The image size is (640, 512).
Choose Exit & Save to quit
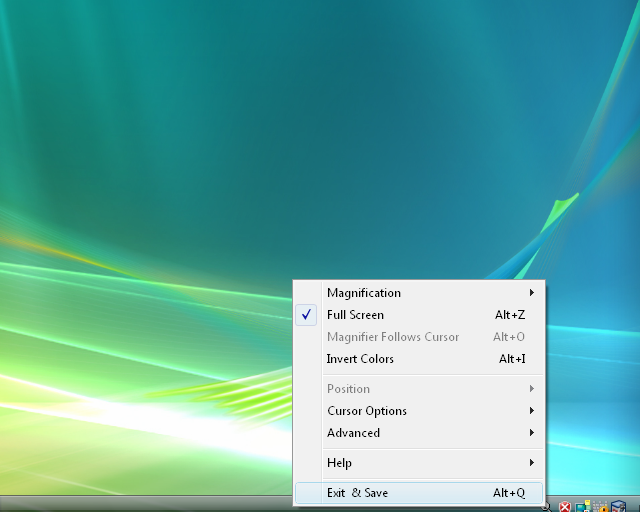[x=357, y=493]
